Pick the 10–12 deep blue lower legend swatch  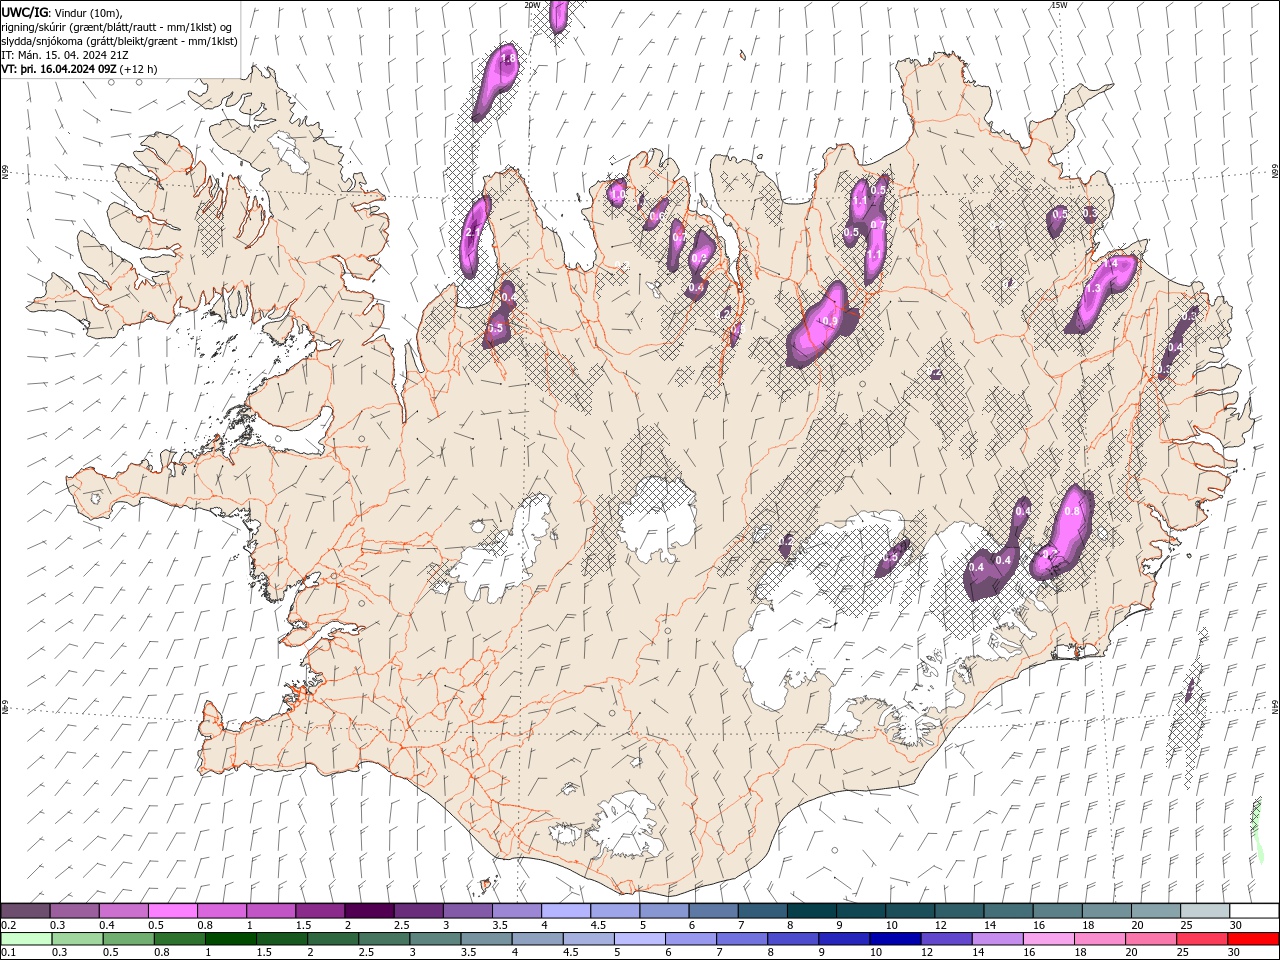(x=895, y=939)
